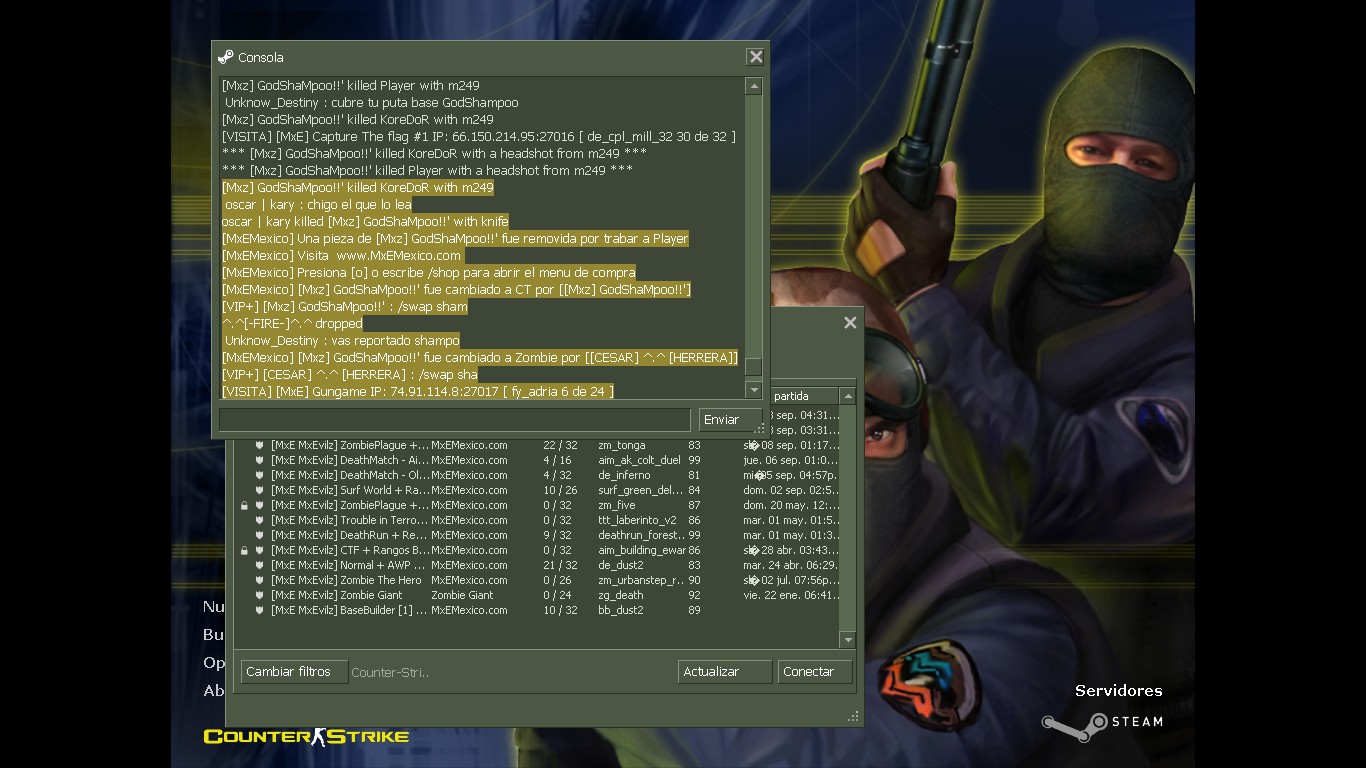The image size is (1366, 768).
Task: Click Actualizar to refresh servers
Action: pyautogui.click(x=724, y=672)
